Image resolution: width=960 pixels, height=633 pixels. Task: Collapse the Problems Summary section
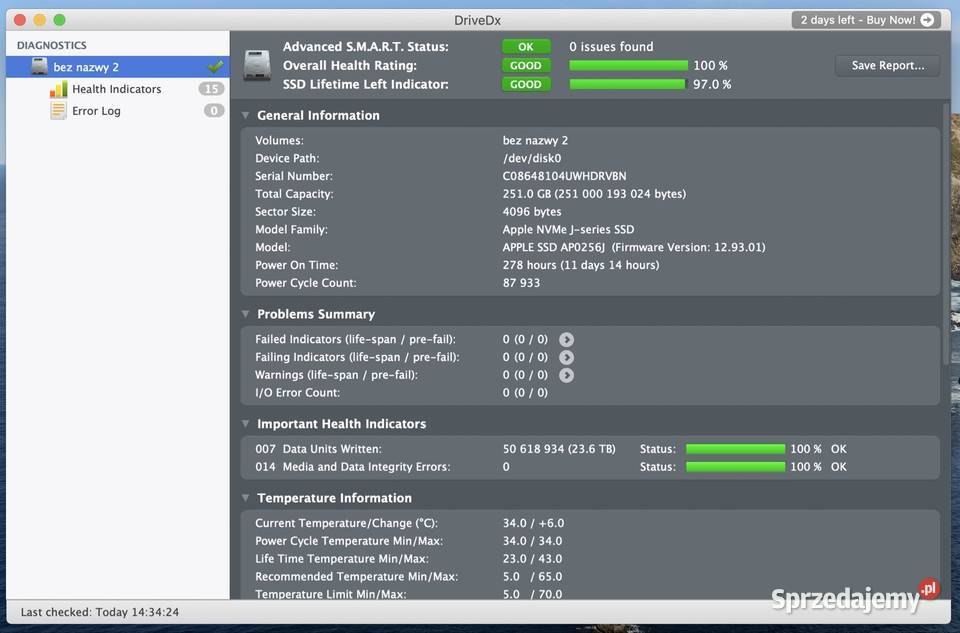pos(246,314)
